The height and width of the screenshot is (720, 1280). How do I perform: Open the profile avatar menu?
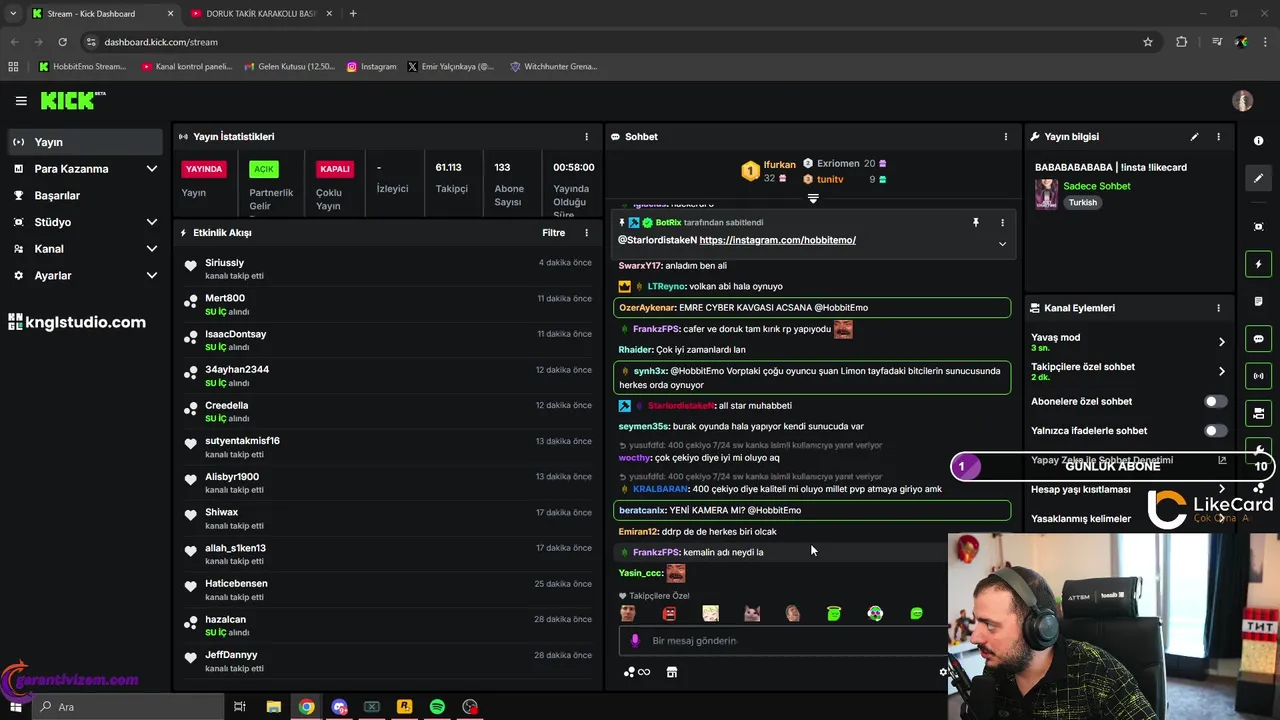point(1243,101)
